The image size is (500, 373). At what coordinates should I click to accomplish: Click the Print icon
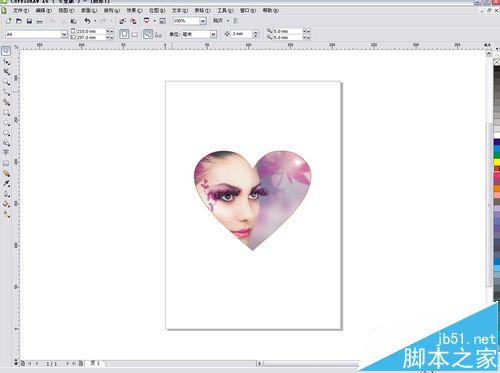click(39, 21)
